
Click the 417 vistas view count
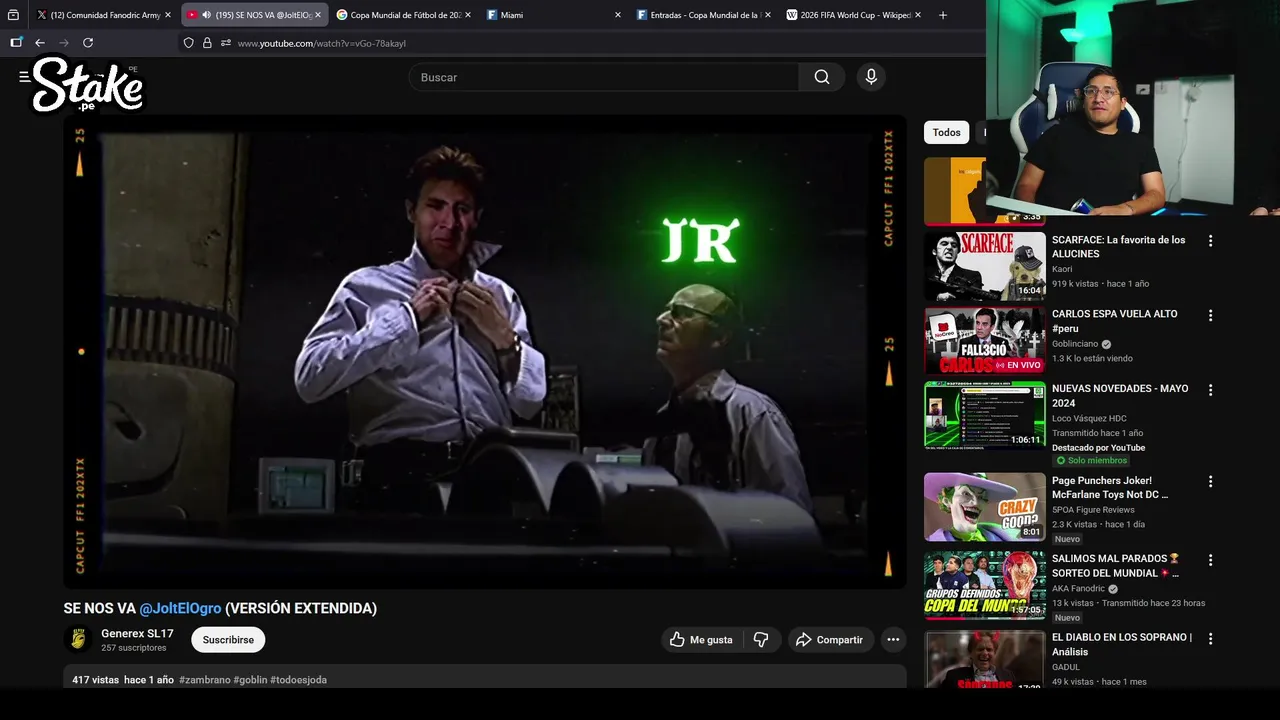click(95, 680)
